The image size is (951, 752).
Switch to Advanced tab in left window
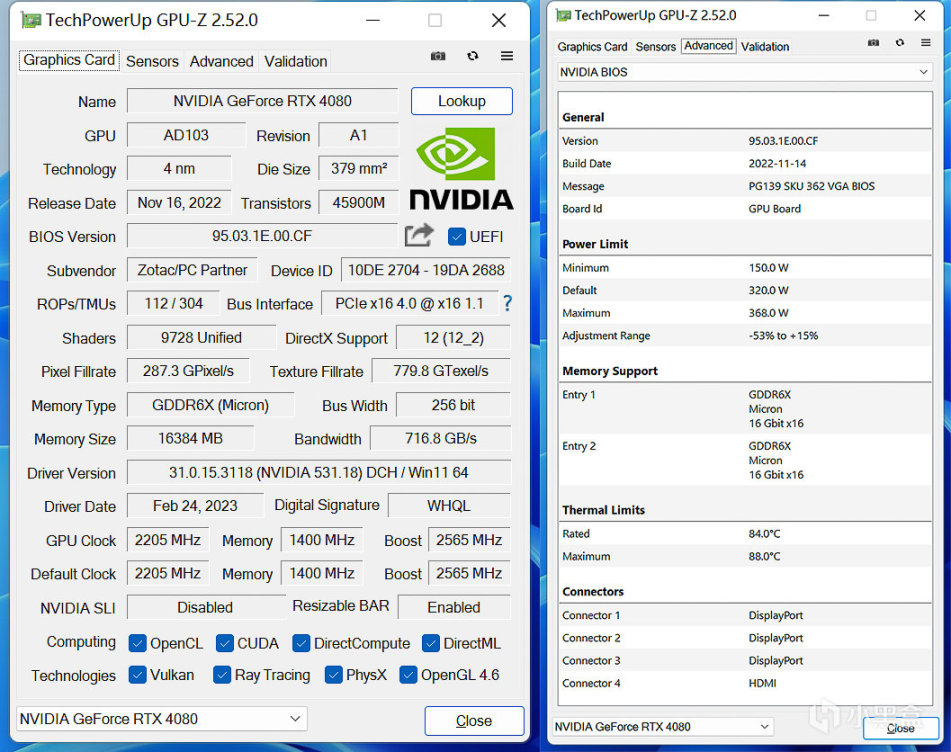click(221, 61)
